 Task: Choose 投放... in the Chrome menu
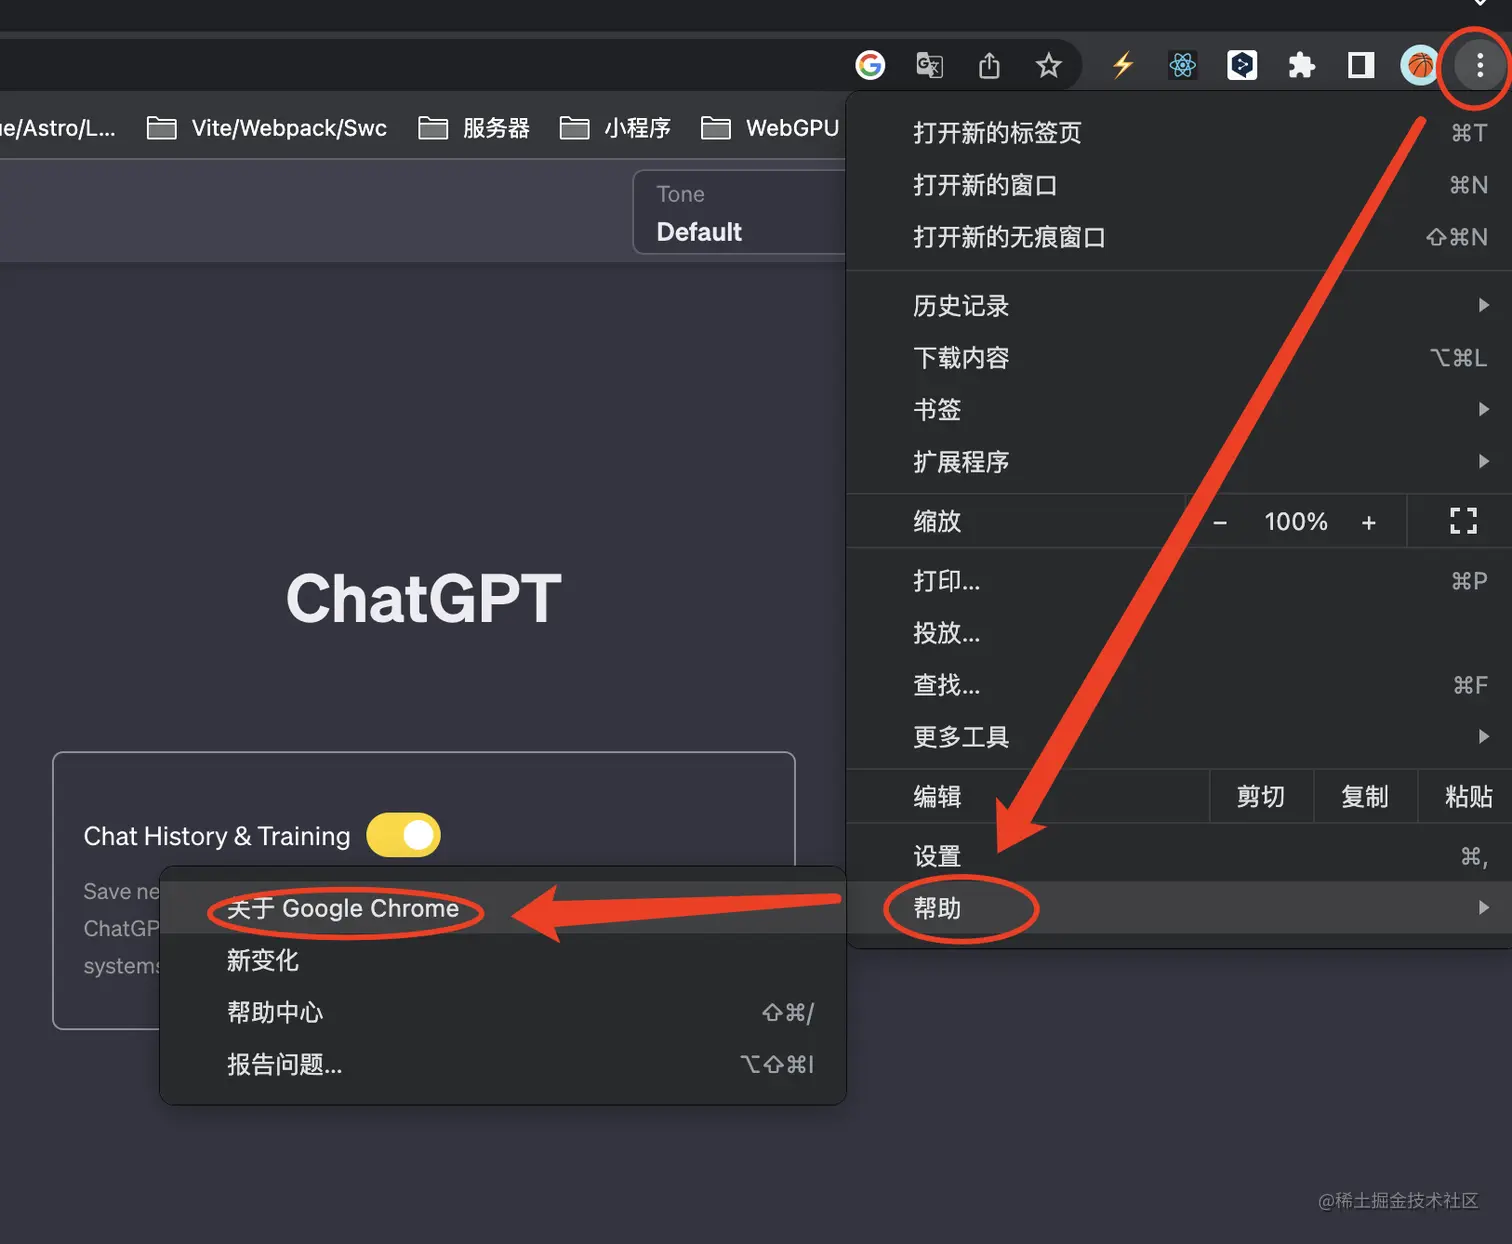click(x=1179, y=633)
